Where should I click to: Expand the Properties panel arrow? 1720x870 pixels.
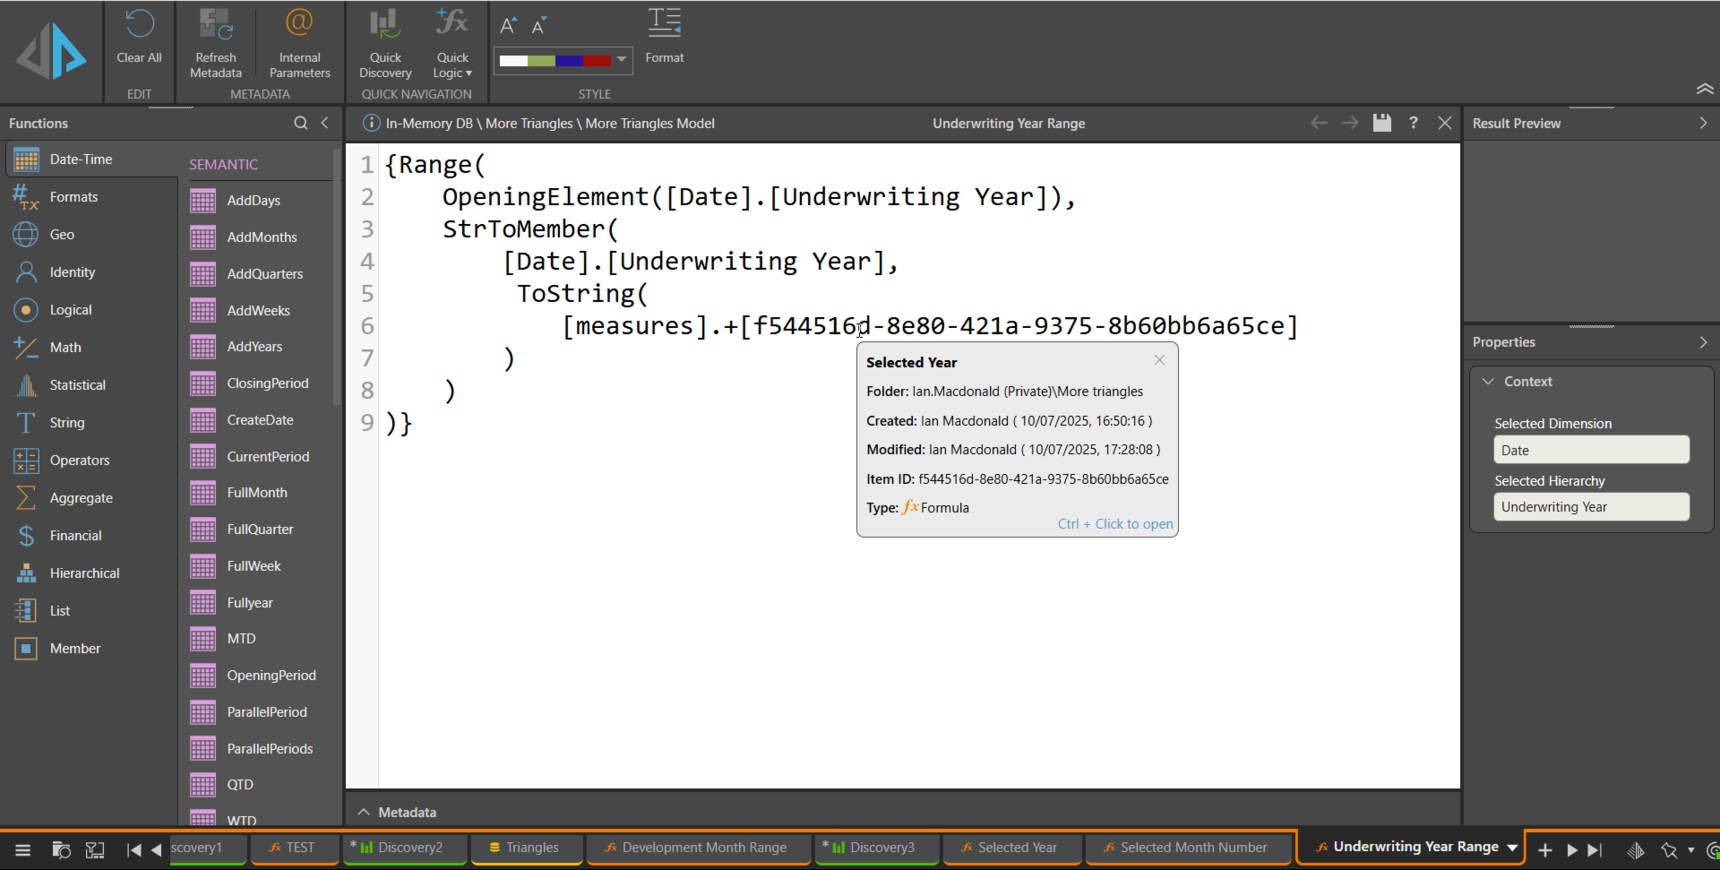1703,342
